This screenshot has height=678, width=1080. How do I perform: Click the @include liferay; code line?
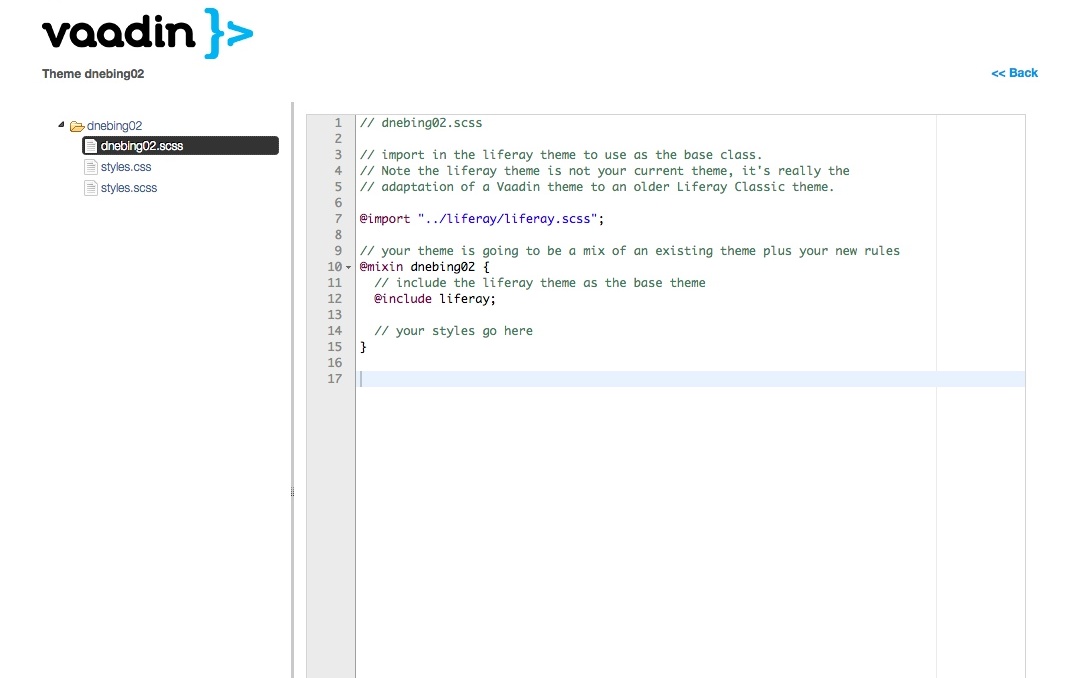coord(435,298)
